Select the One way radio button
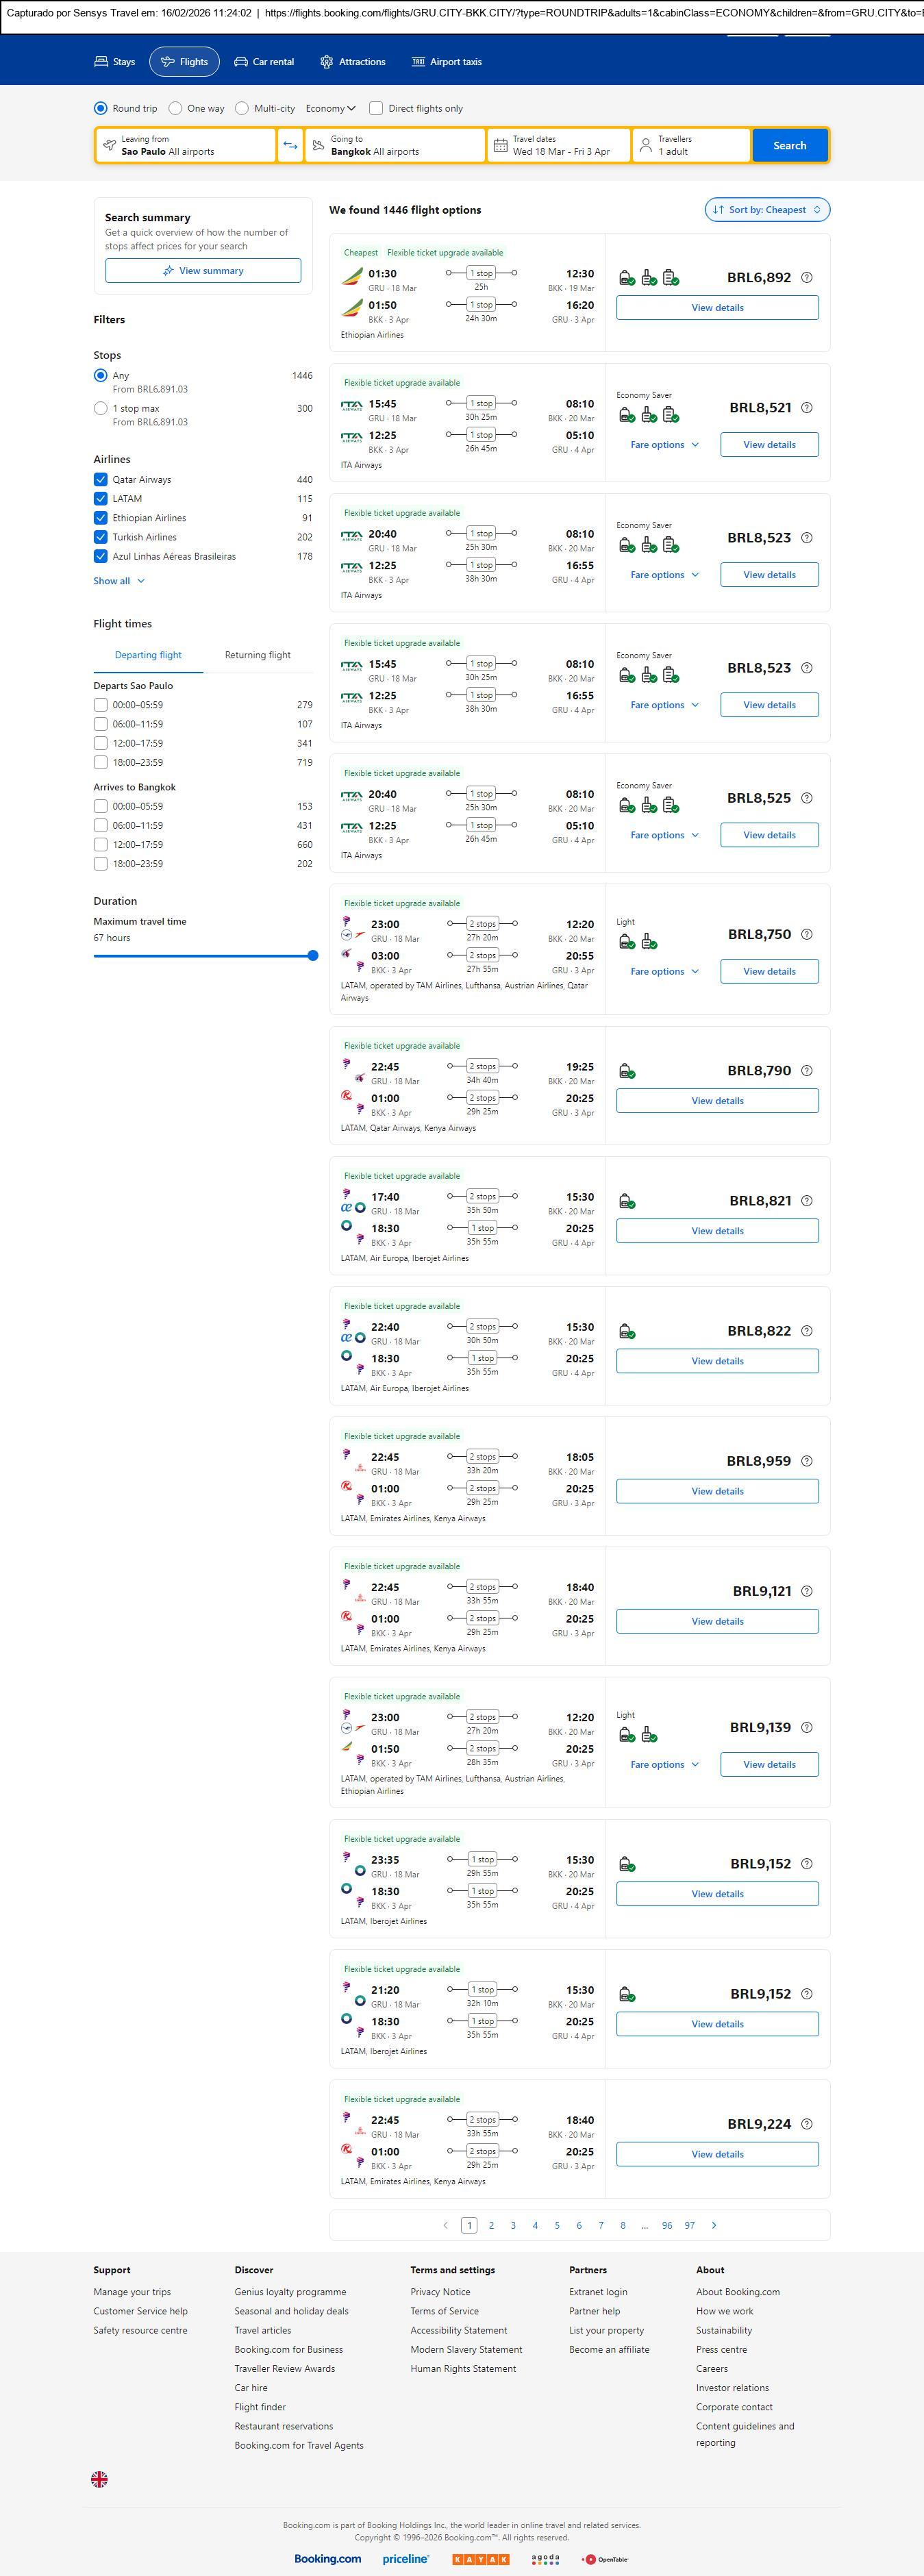The height and width of the screenshot is (2576, 924). (x=176, y=108)
